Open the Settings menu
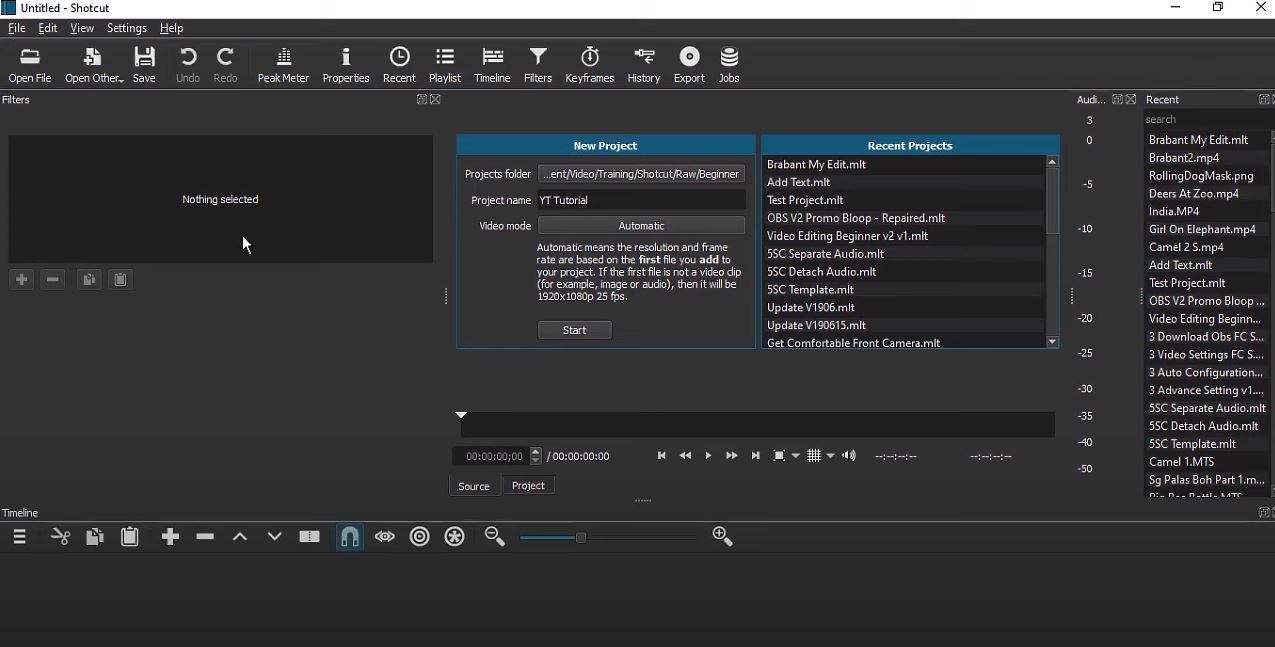This screenshot has height=647, width=1275. click(126, 28)
